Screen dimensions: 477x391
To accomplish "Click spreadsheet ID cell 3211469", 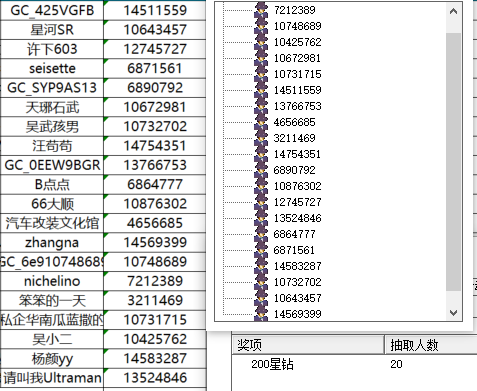I will click(155, 300).
